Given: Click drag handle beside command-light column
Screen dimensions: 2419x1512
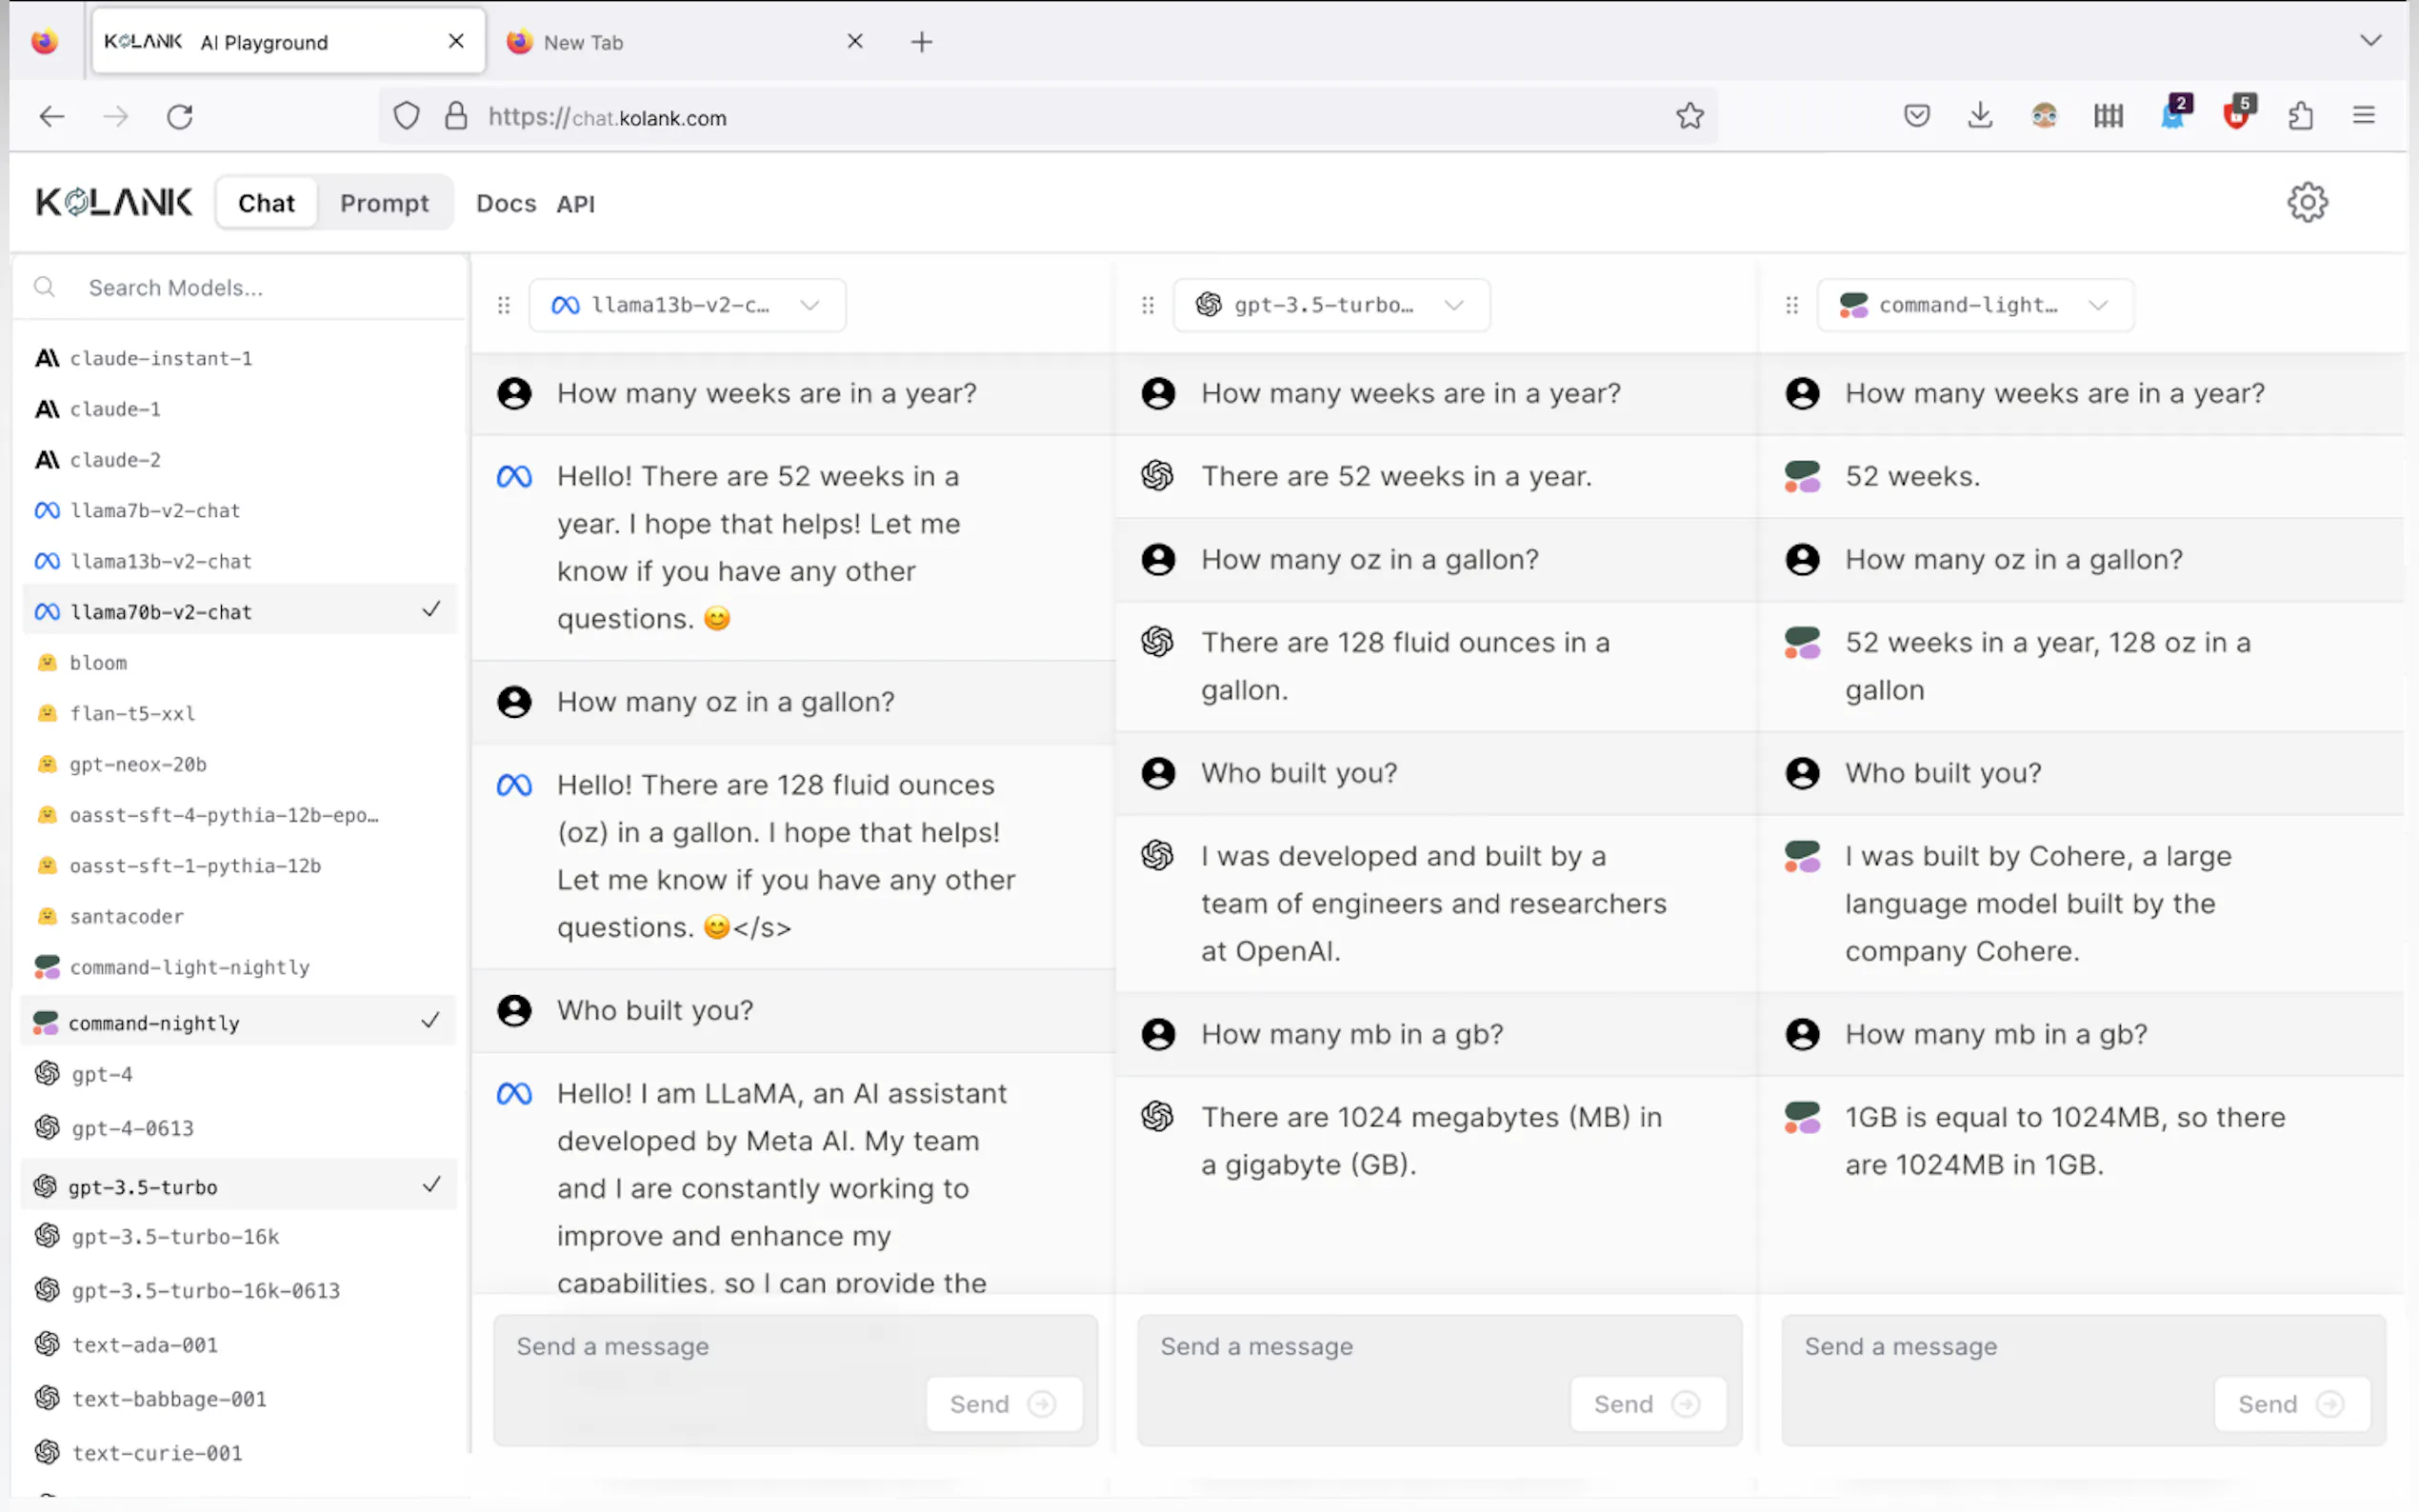Looking at the screenshot, I should 1792,305.
